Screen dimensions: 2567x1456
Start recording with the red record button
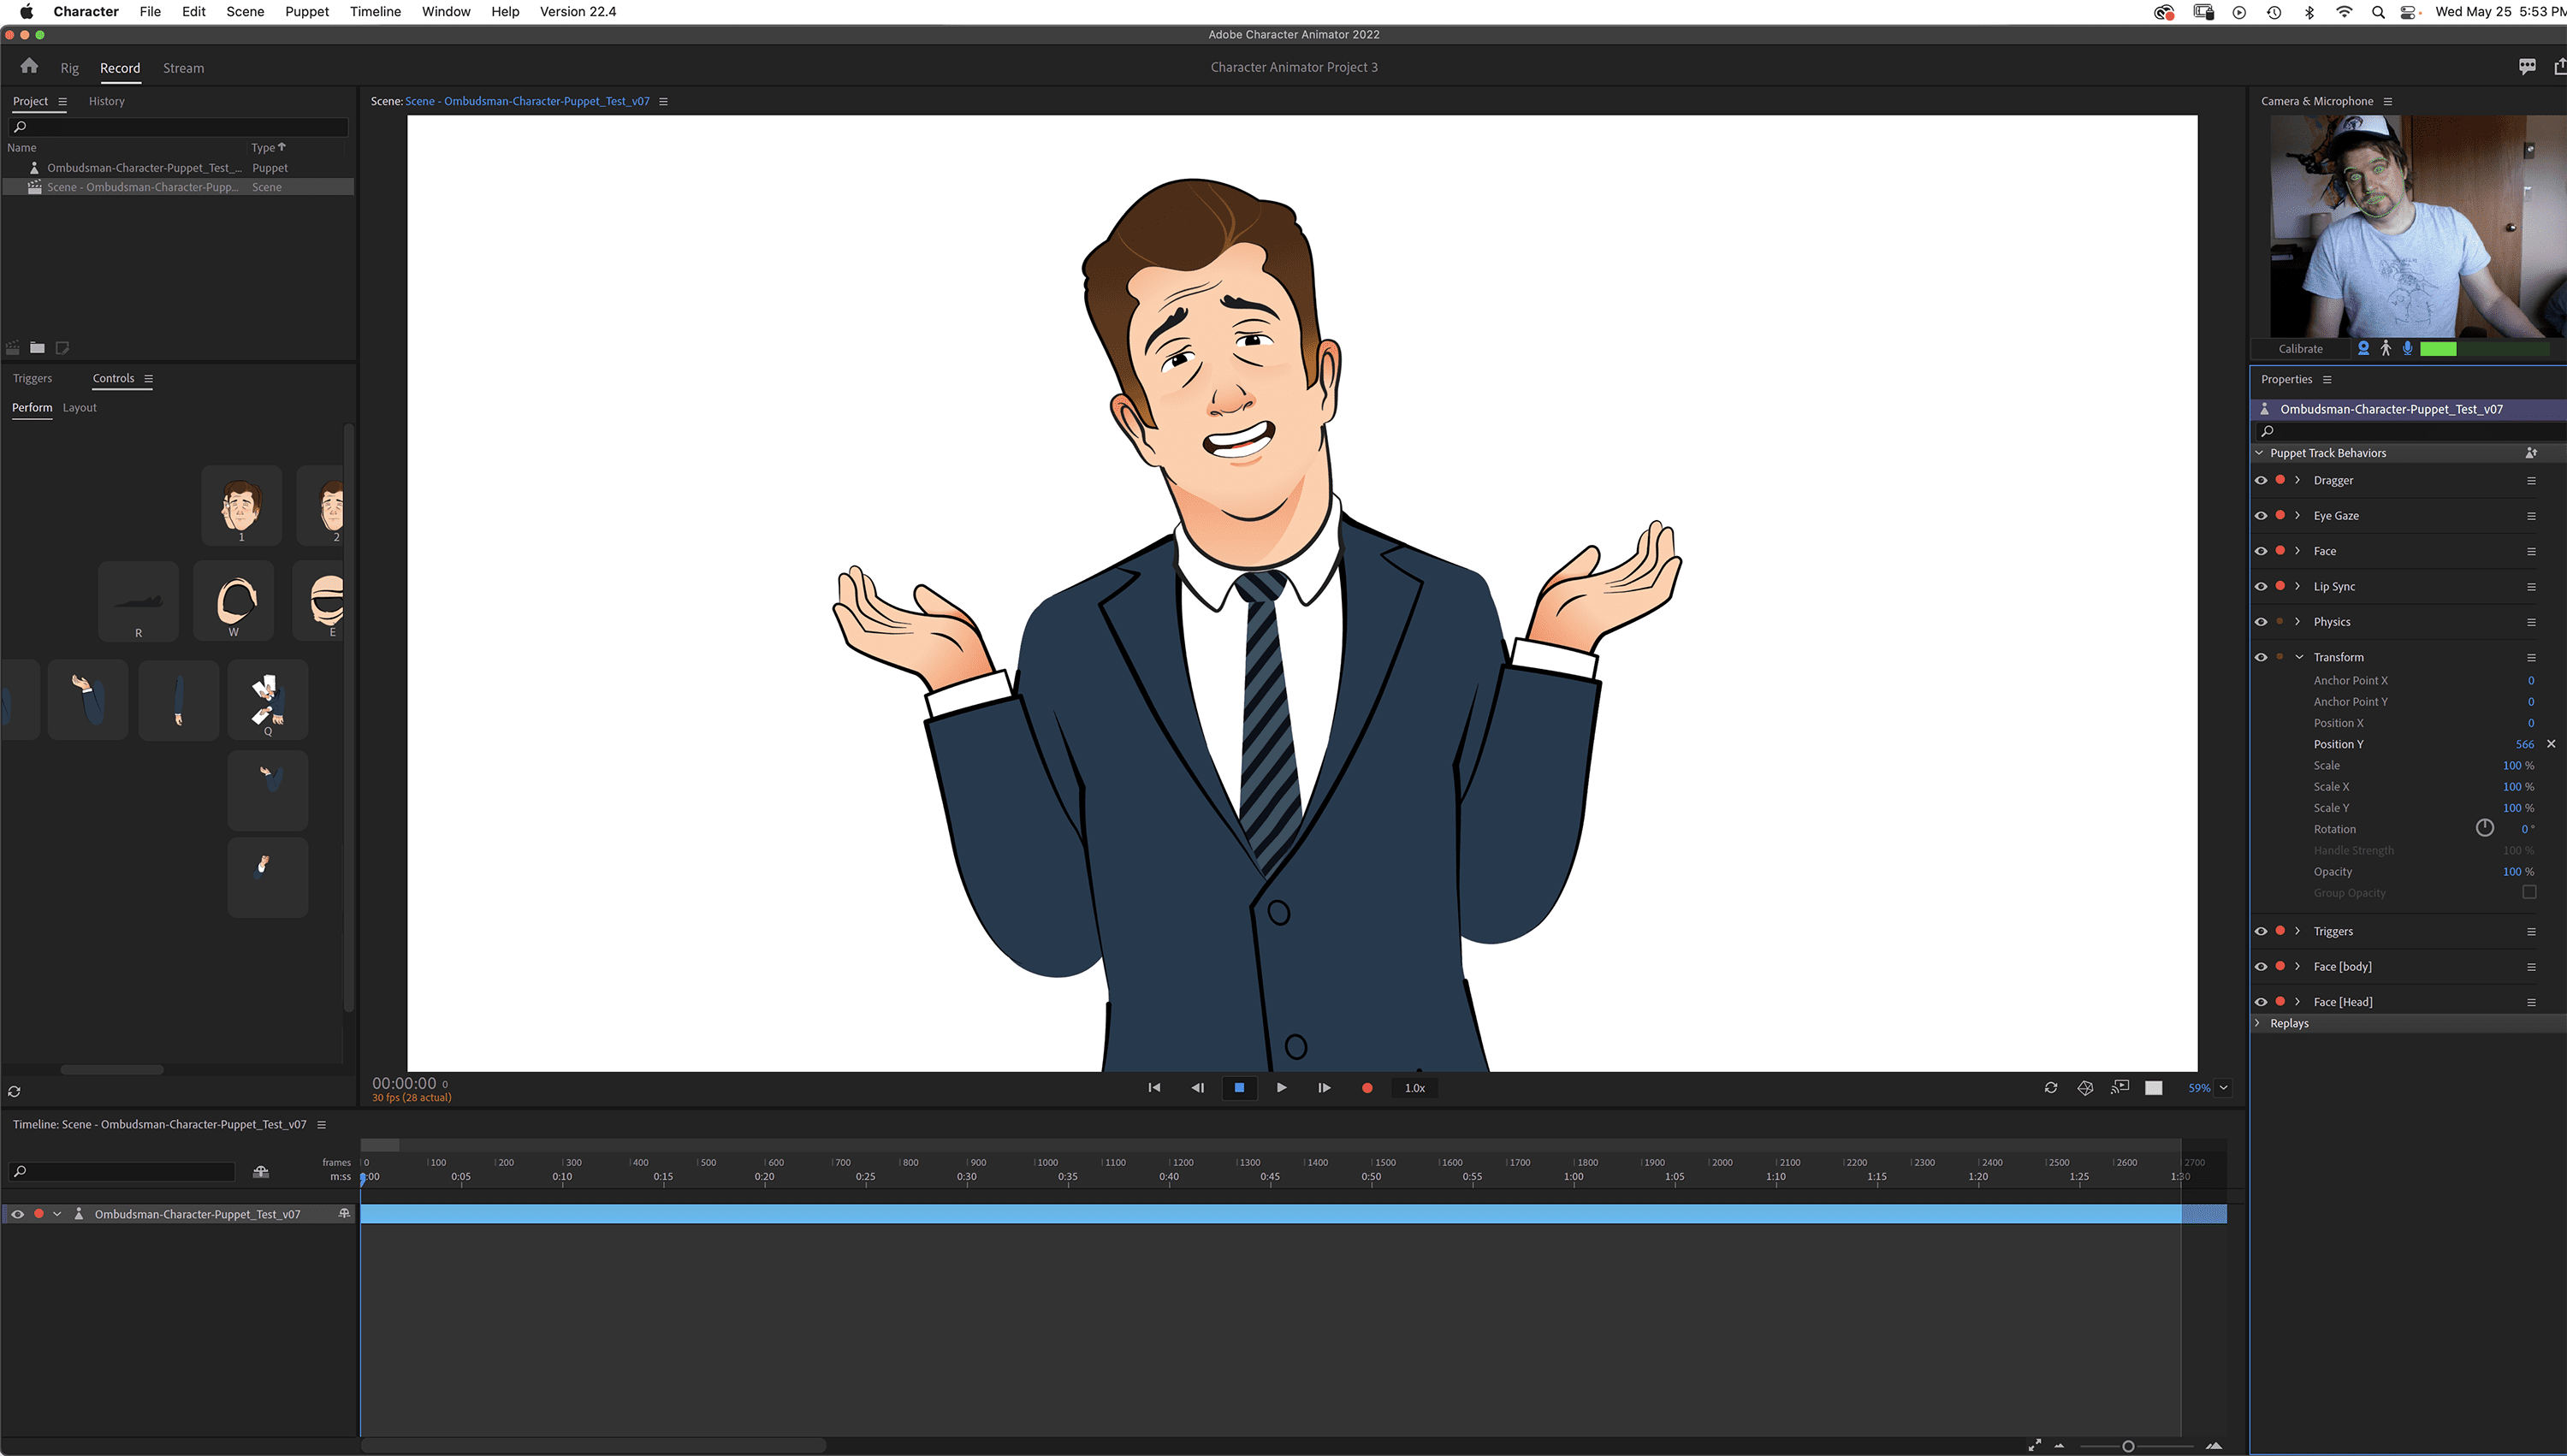coord(1367,1088)
